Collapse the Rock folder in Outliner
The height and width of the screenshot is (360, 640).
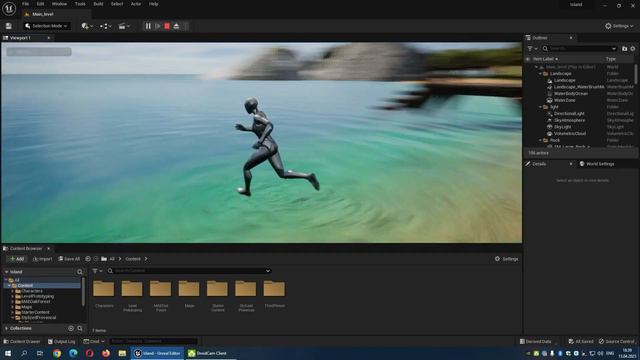point(540,140)
